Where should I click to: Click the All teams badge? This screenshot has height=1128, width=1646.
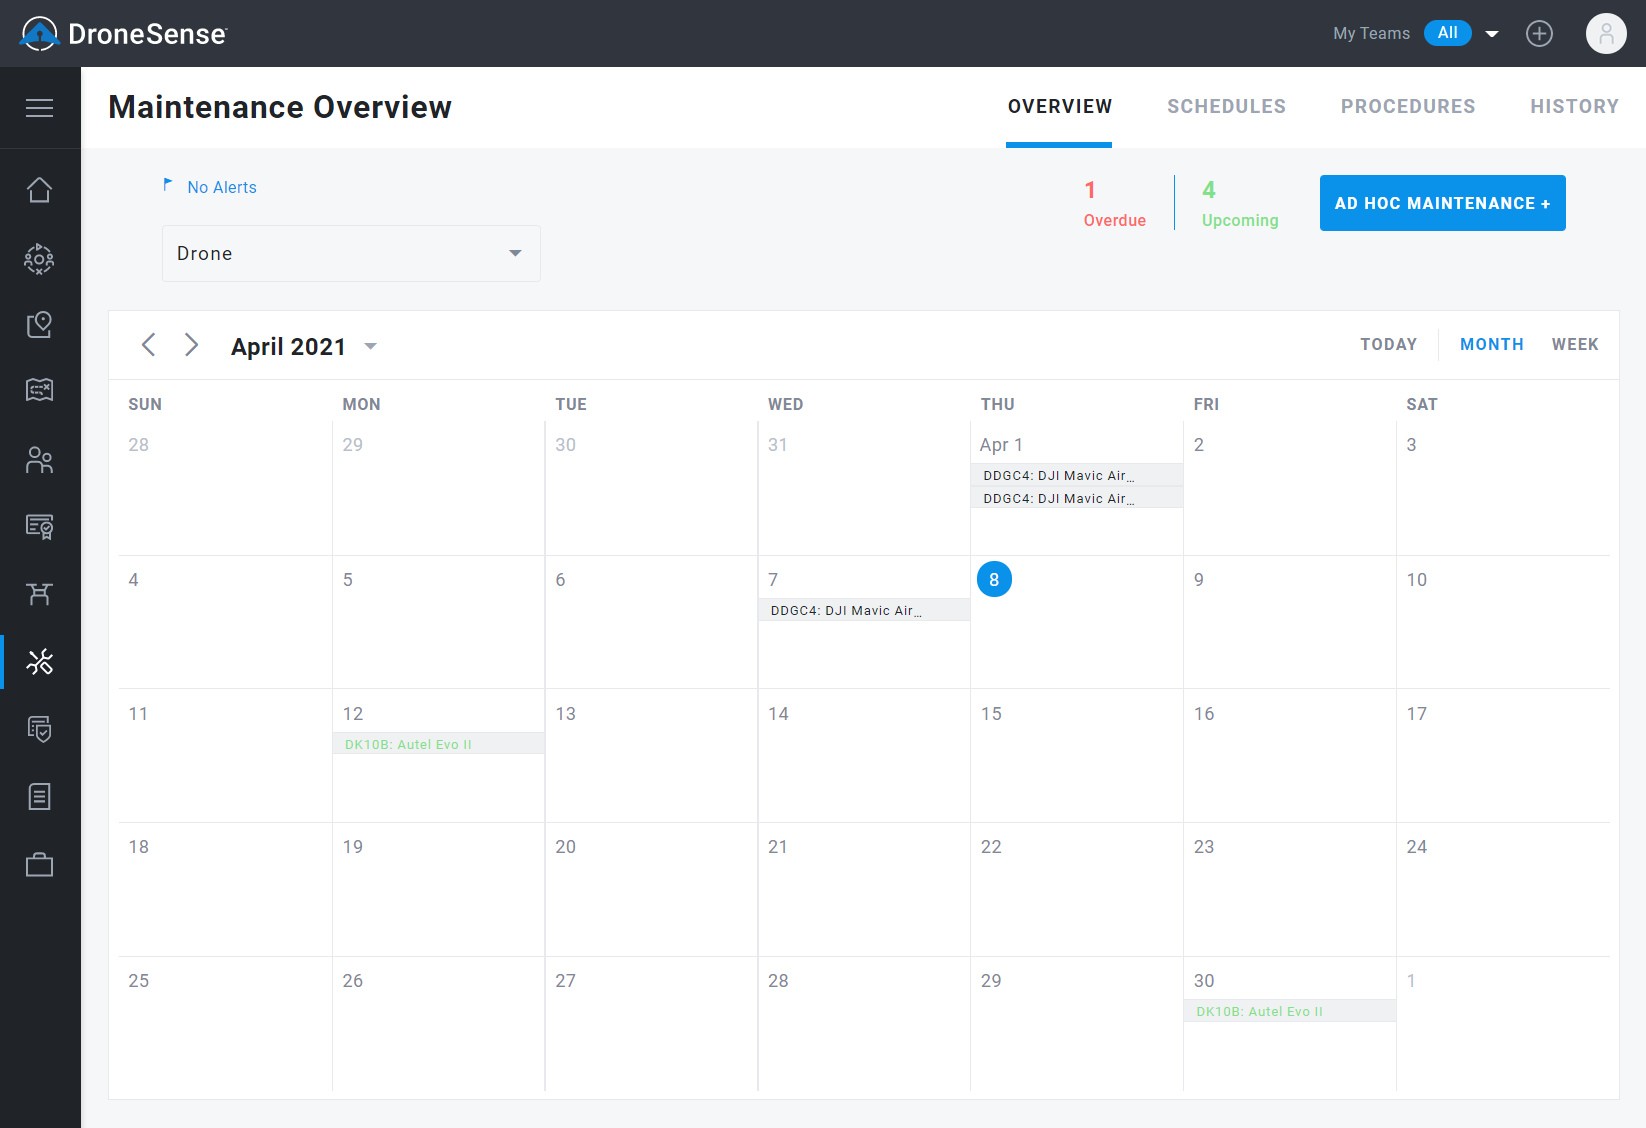tap(1447, 33)
